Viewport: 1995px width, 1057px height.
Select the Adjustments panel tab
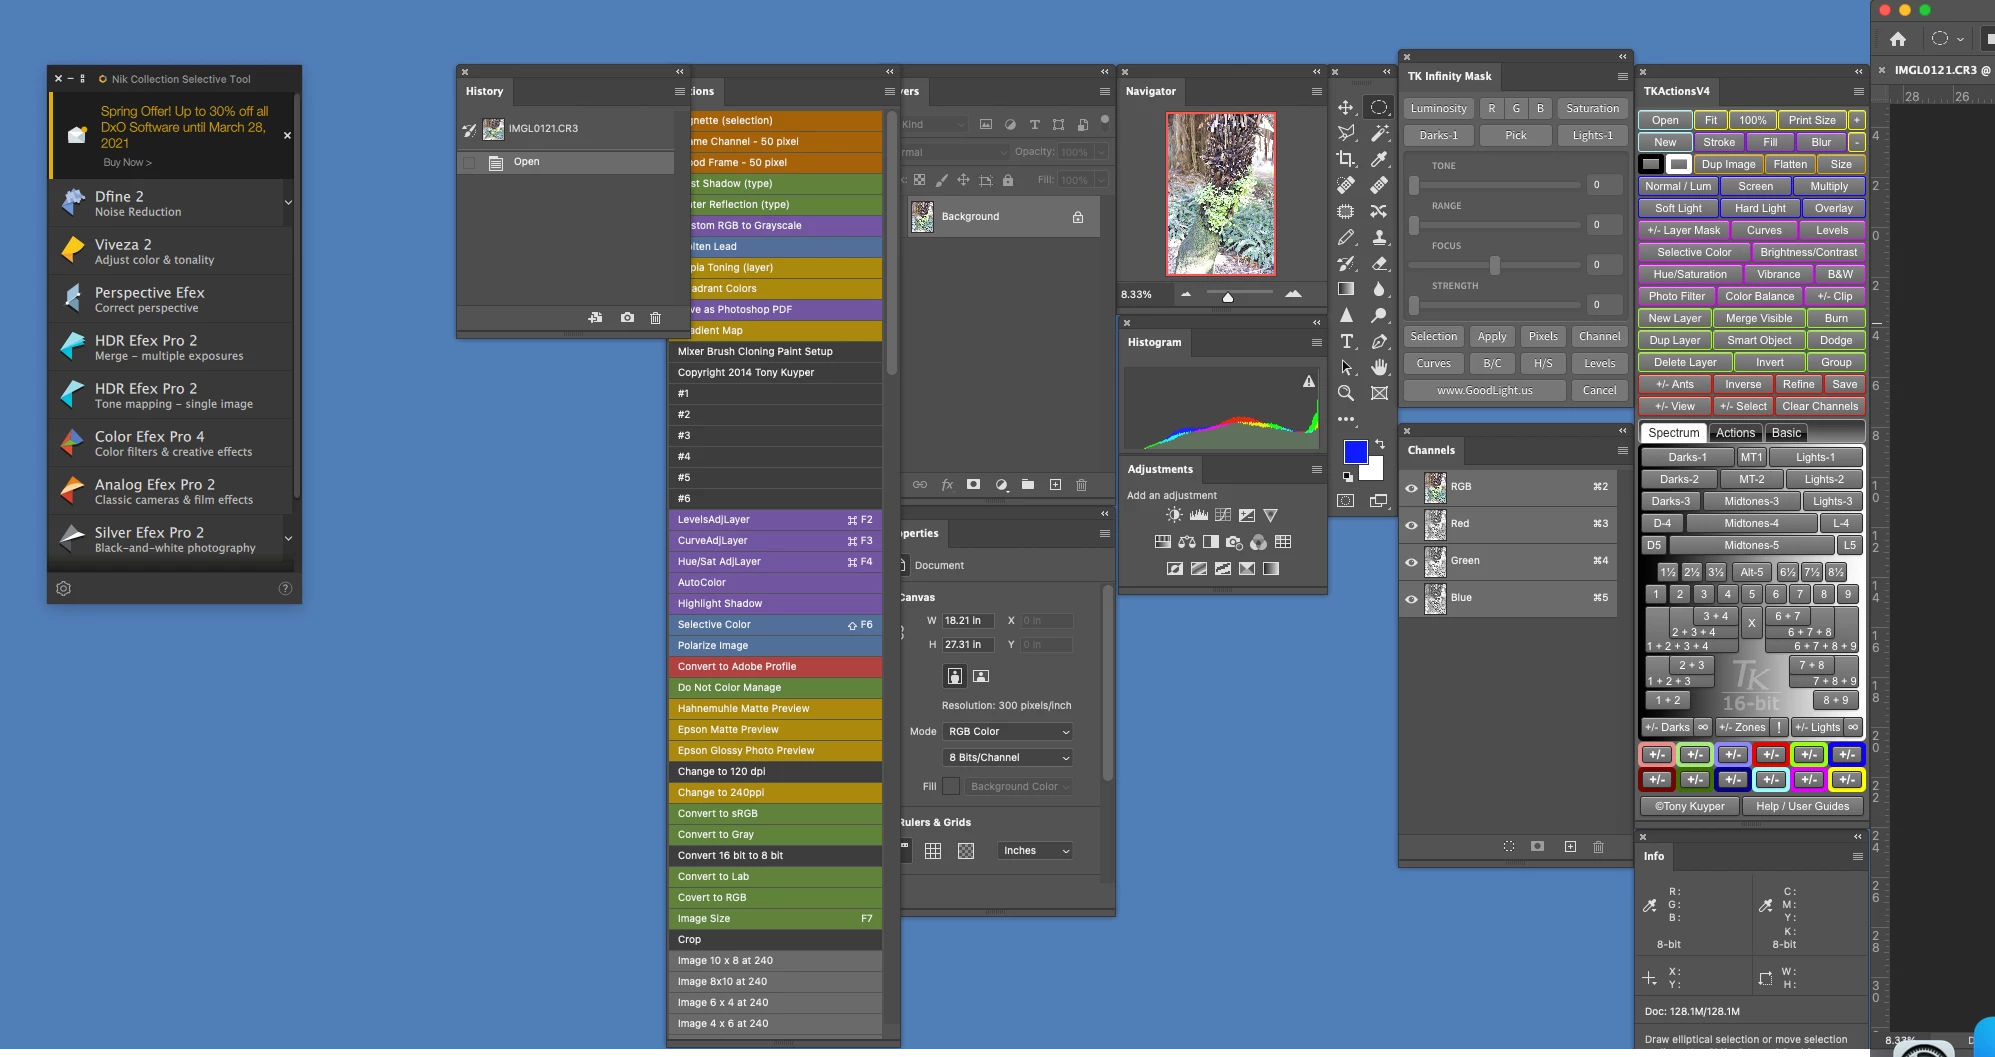point(1160,469)
